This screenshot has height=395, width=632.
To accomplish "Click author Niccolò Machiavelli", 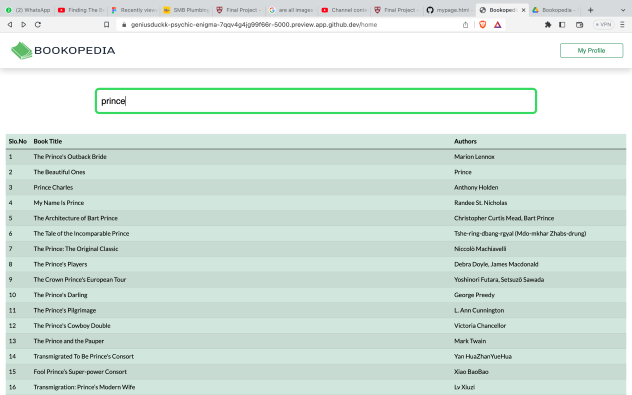I will 480,249.
